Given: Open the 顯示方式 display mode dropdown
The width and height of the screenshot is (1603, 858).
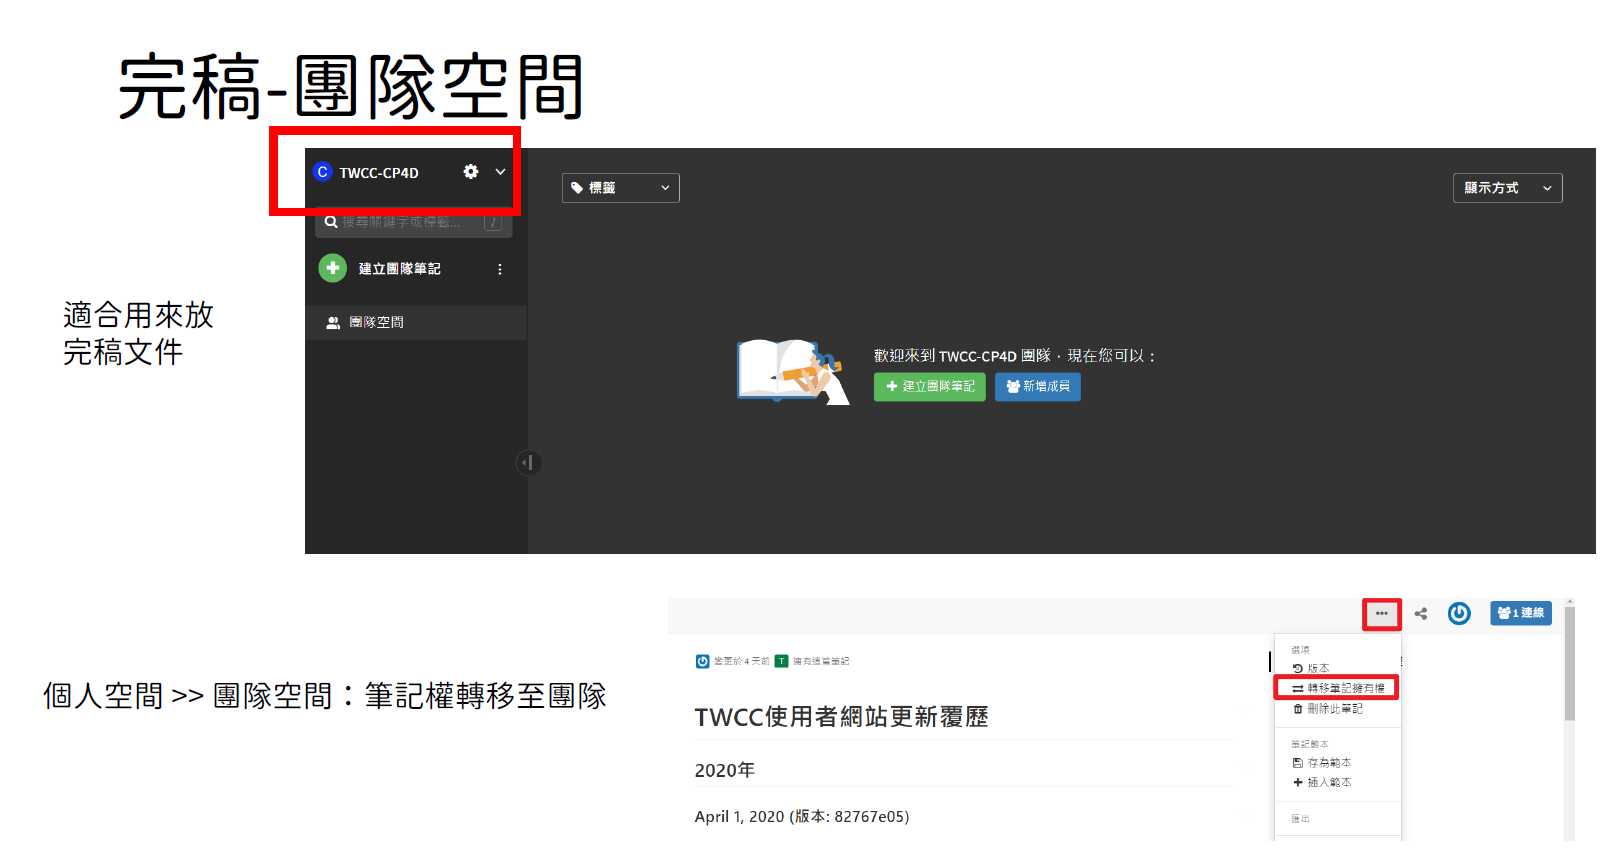Looking at the screenshot, I should pos(1506,188).
